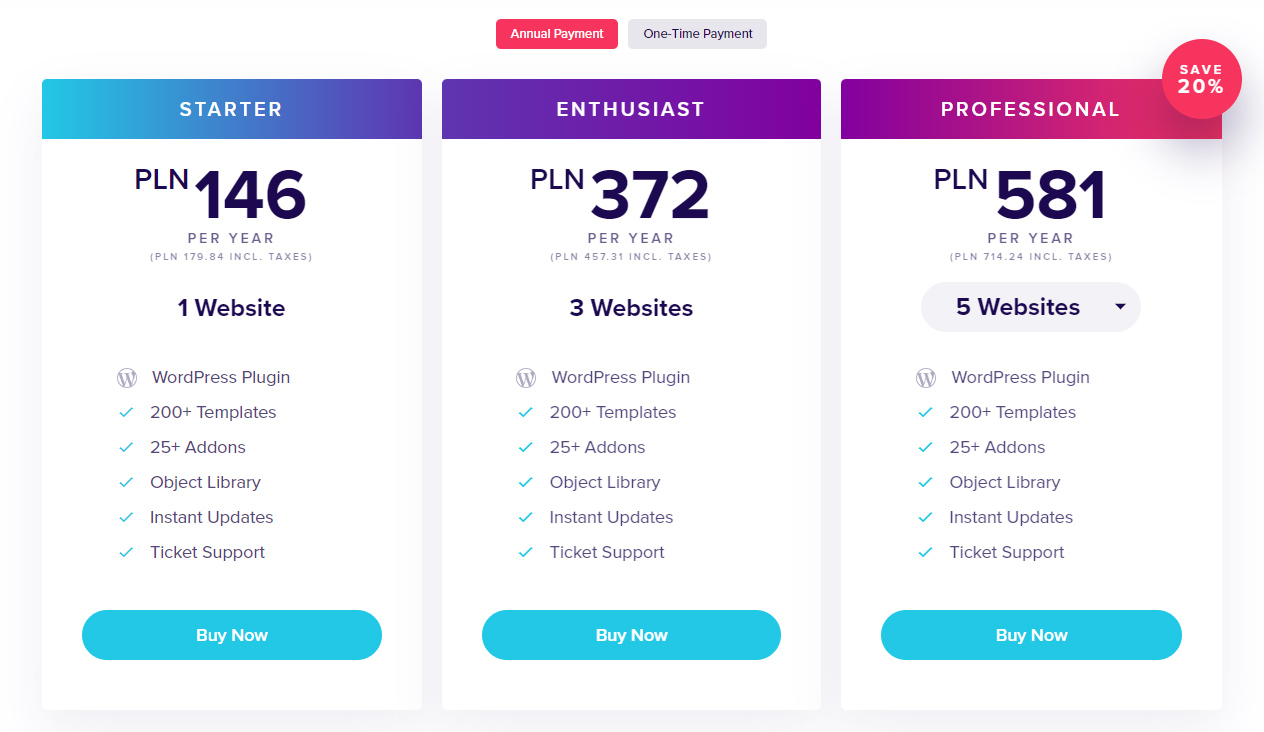
Task: Click the WordPress logo in Professional plan
Action: (926, 378)
